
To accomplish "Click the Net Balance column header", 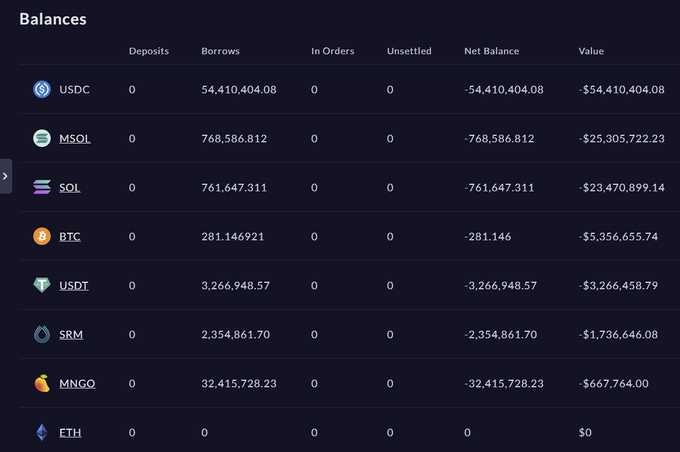I will tap(492, 51).
